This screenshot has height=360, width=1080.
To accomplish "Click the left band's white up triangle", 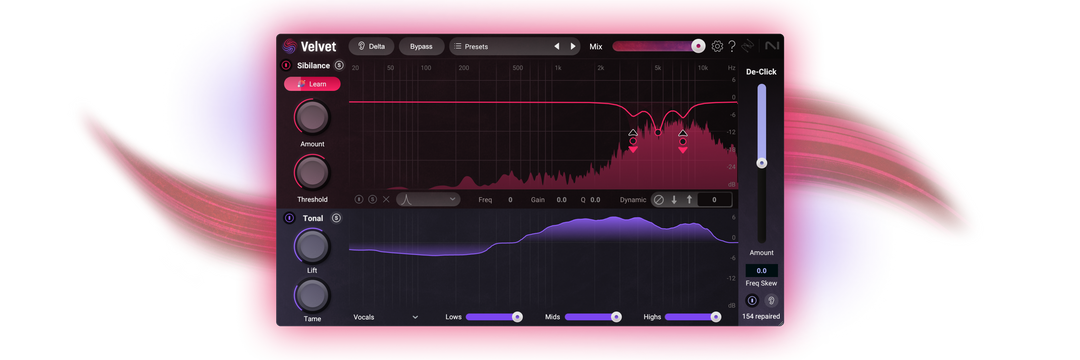I will tap(633, 133).
